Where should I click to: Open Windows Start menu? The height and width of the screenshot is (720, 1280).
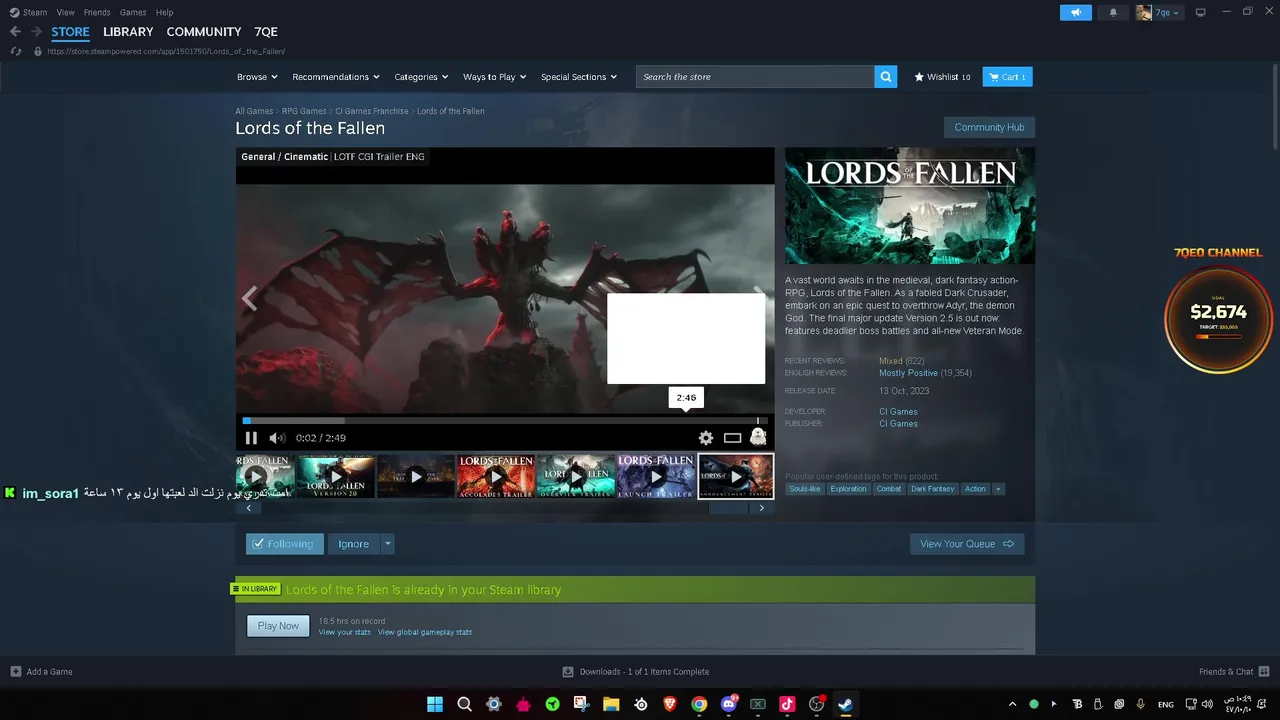tap(435, 704)
